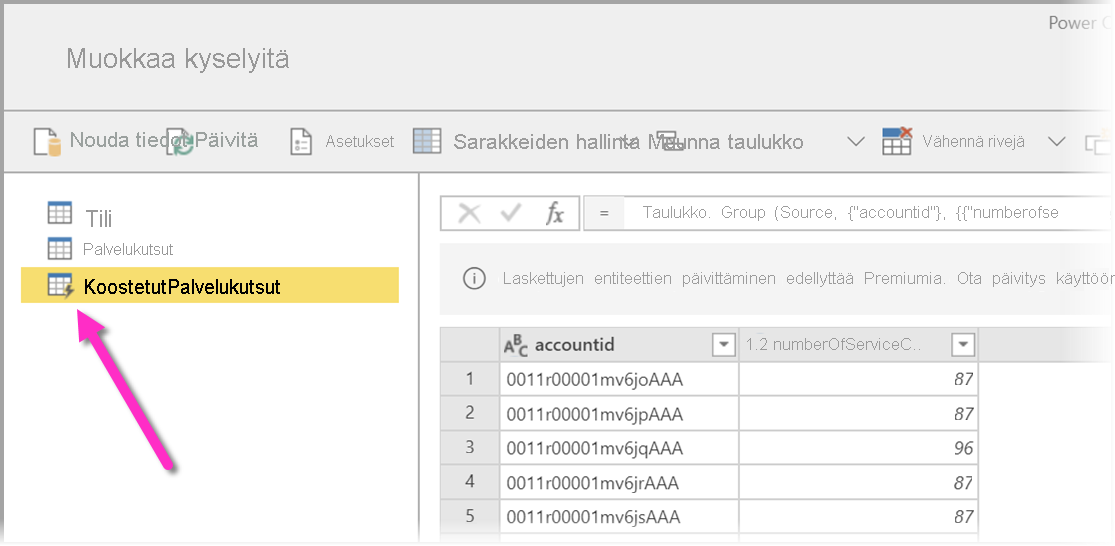Select row number 3 header
1115x546 pixels.
[x=469, y=447]
